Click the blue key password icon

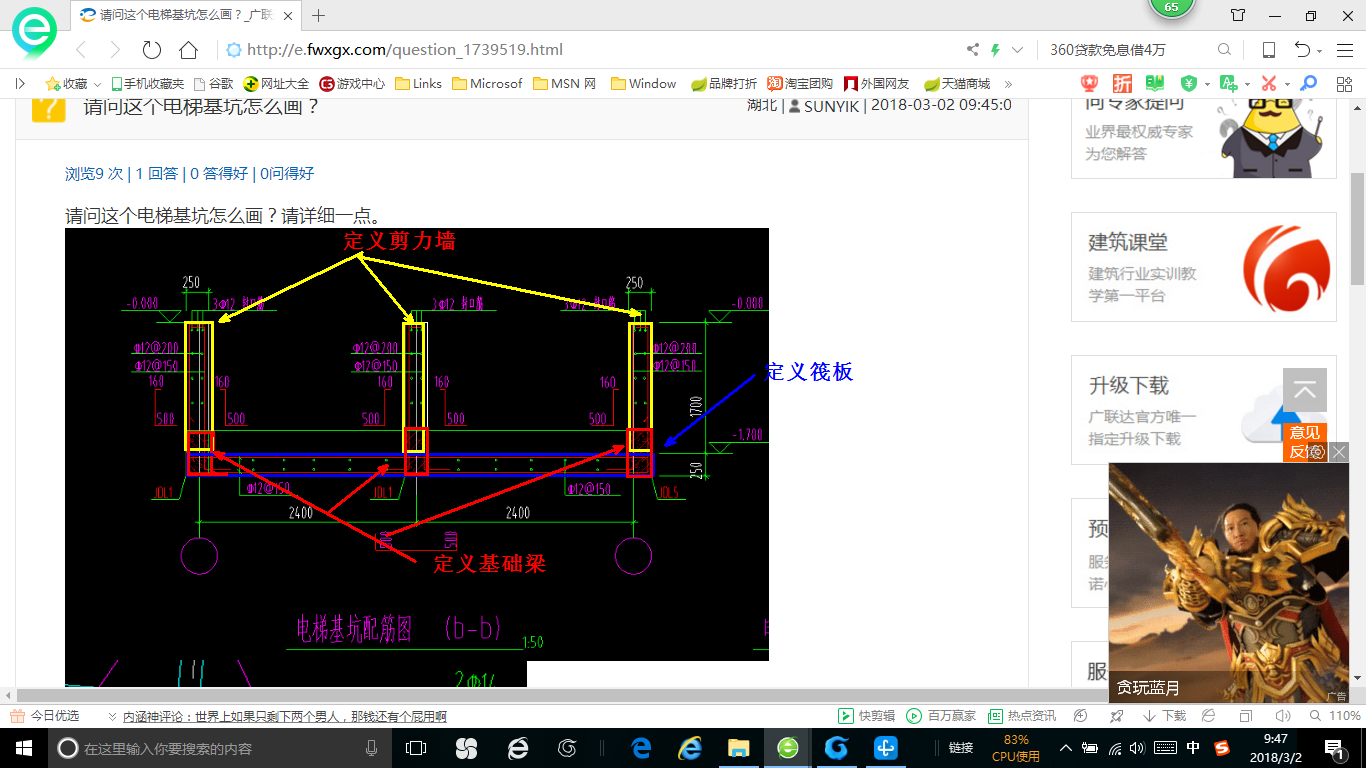[1307, 84]
